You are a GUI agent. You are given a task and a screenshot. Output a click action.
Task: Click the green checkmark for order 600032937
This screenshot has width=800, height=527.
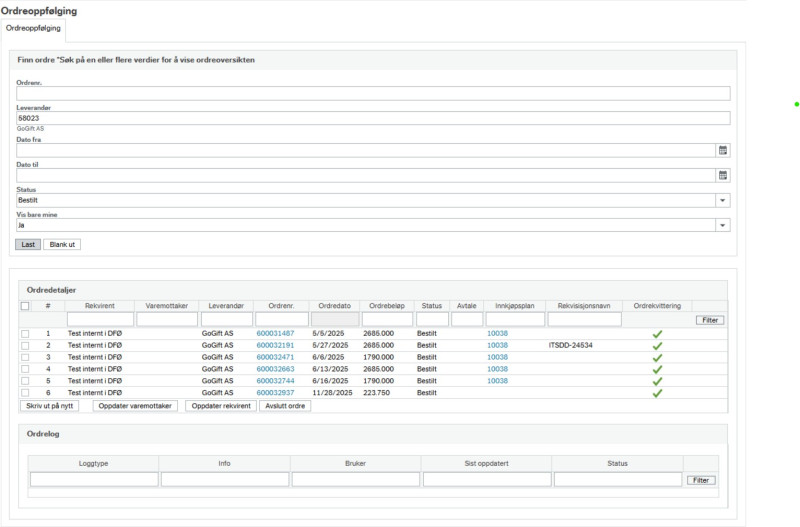[657, 393]
